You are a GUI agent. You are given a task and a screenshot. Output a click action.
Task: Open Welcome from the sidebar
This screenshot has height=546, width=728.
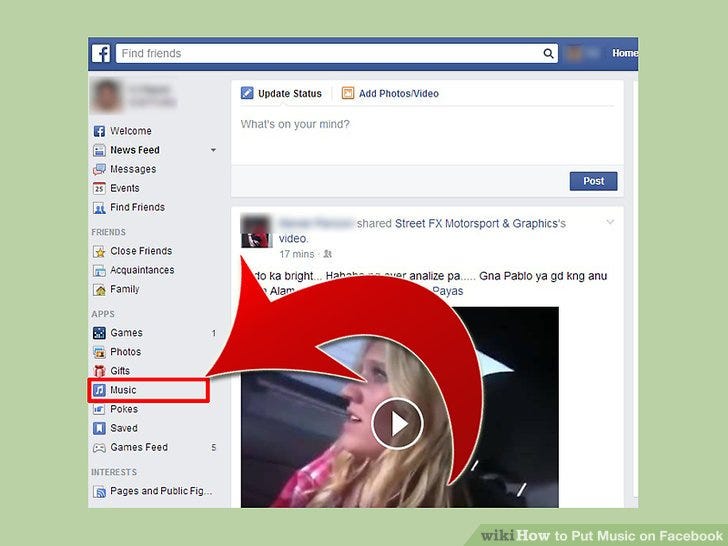click(x=130, y=131)
